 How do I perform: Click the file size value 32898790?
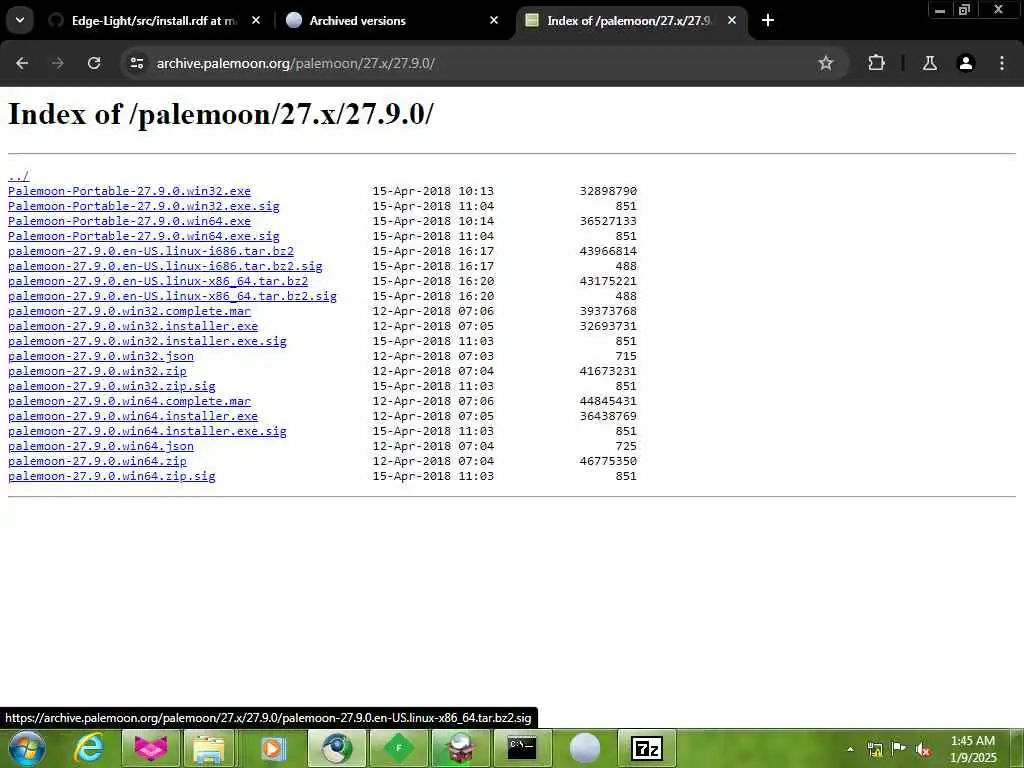point(608,191)
